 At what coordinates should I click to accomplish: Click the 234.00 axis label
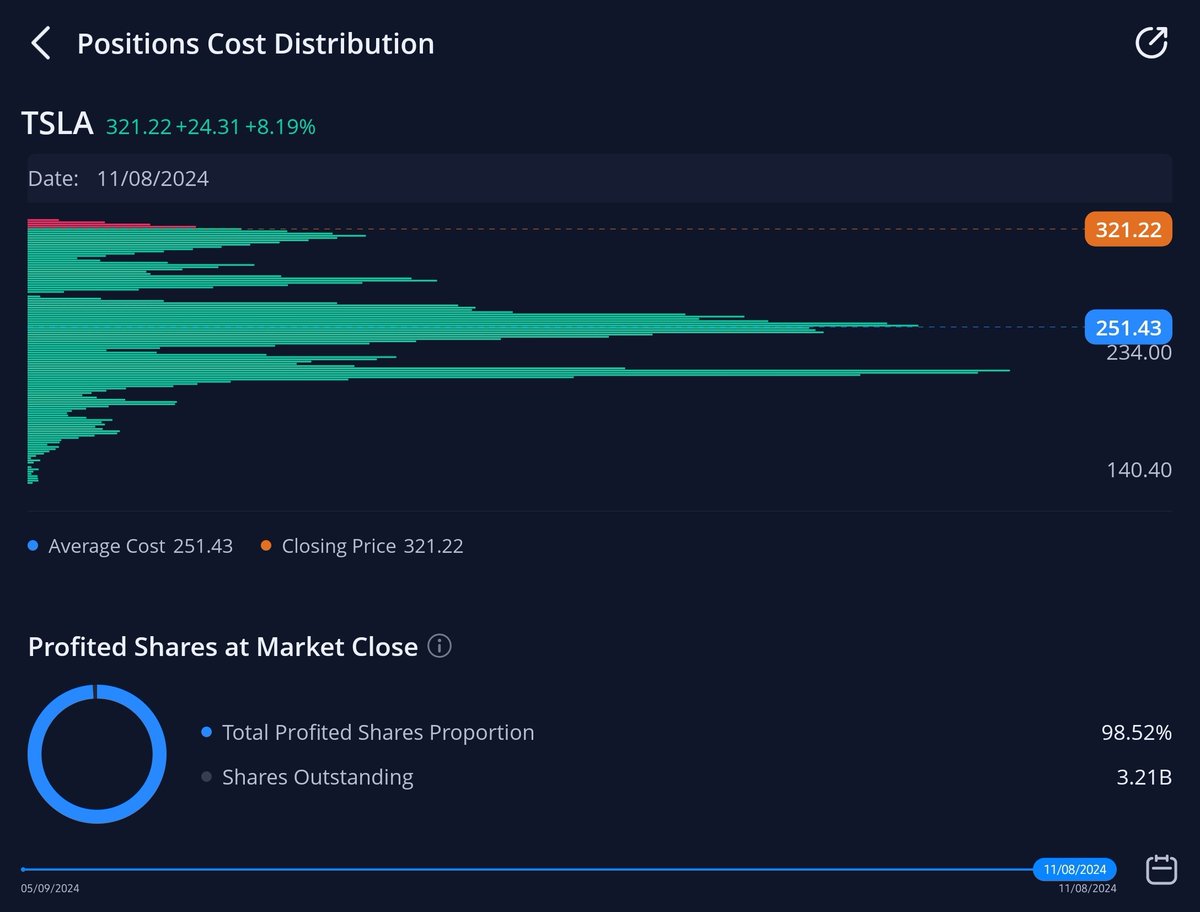[x=1138, y=353]
